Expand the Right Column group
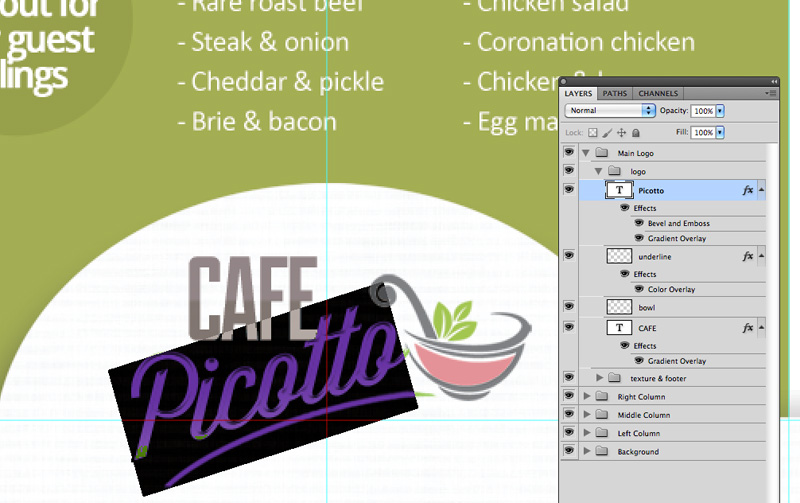800x503 pixels. coord(587,396)
